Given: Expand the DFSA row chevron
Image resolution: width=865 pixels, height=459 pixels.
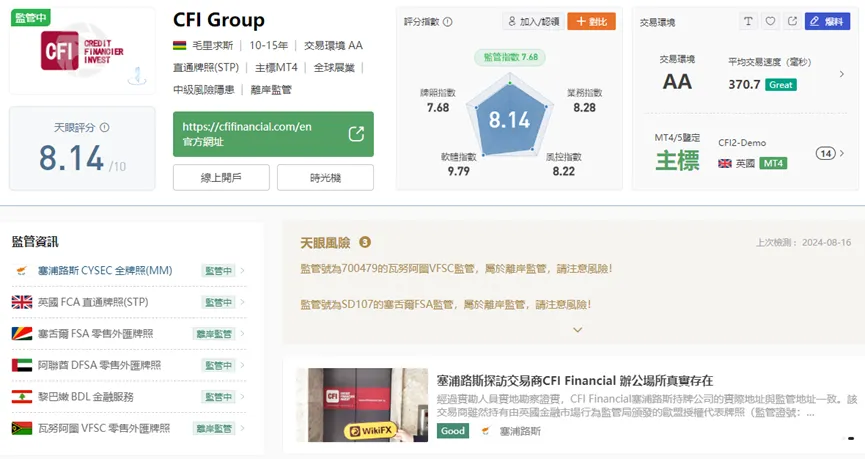Looking at the screenshot, I should 242,365.
